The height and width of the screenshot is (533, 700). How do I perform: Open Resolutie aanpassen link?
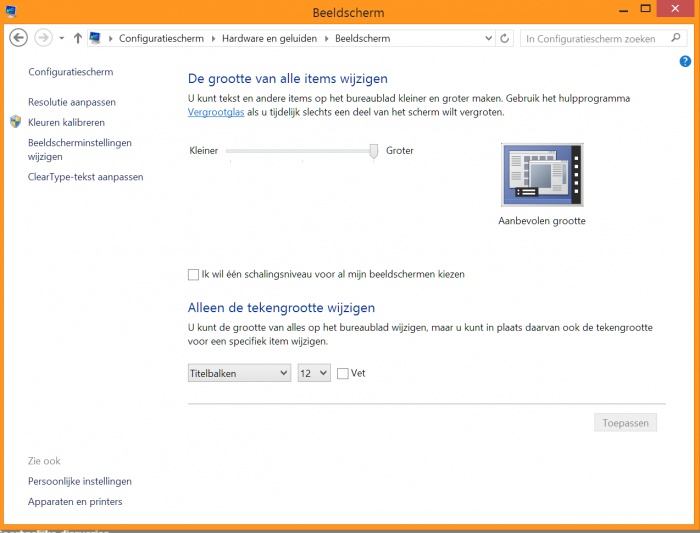pyautogui.click(x=72, y=102)
